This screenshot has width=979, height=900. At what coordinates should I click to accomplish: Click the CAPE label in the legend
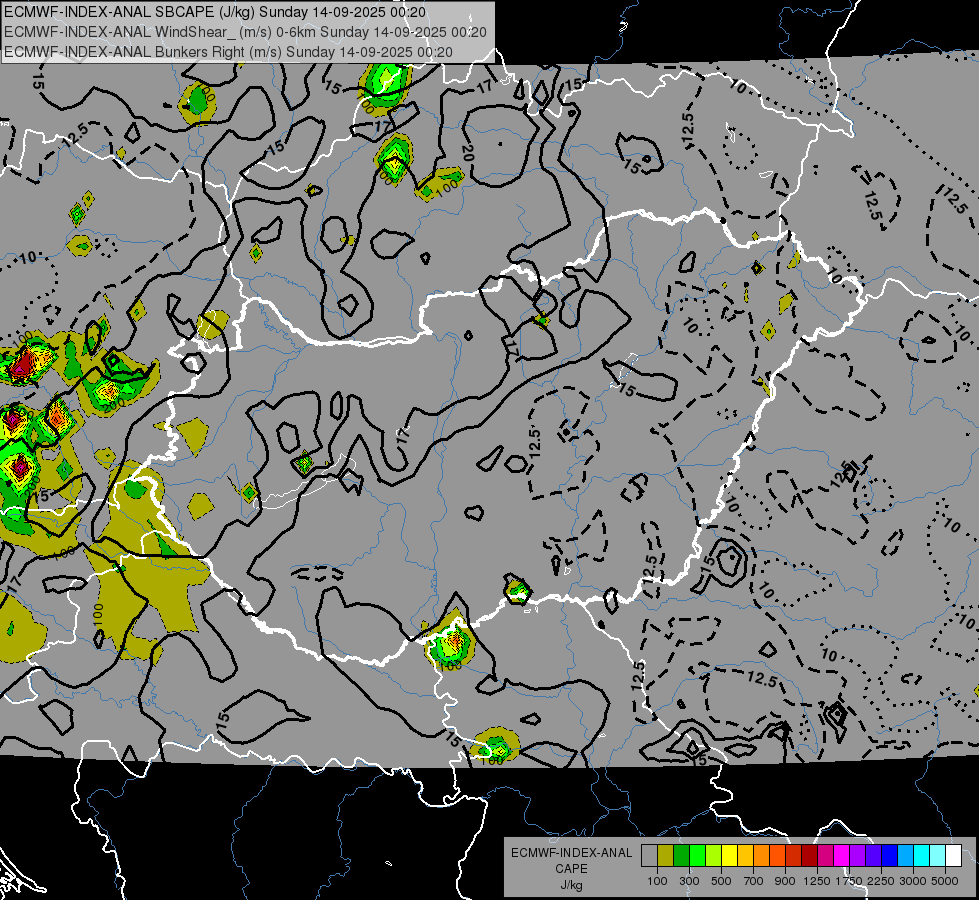[571, 869]
